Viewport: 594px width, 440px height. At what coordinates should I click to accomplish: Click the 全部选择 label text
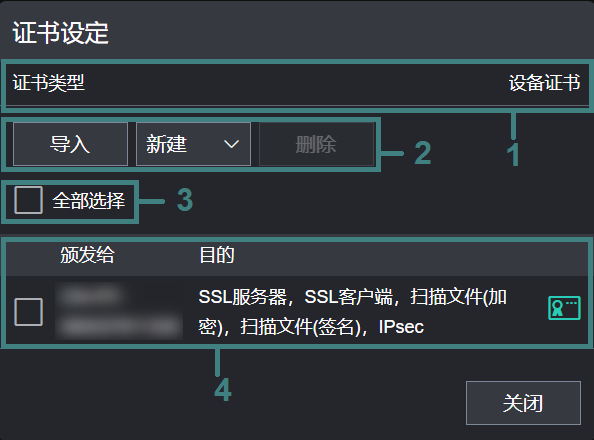(x=89, y=200)
